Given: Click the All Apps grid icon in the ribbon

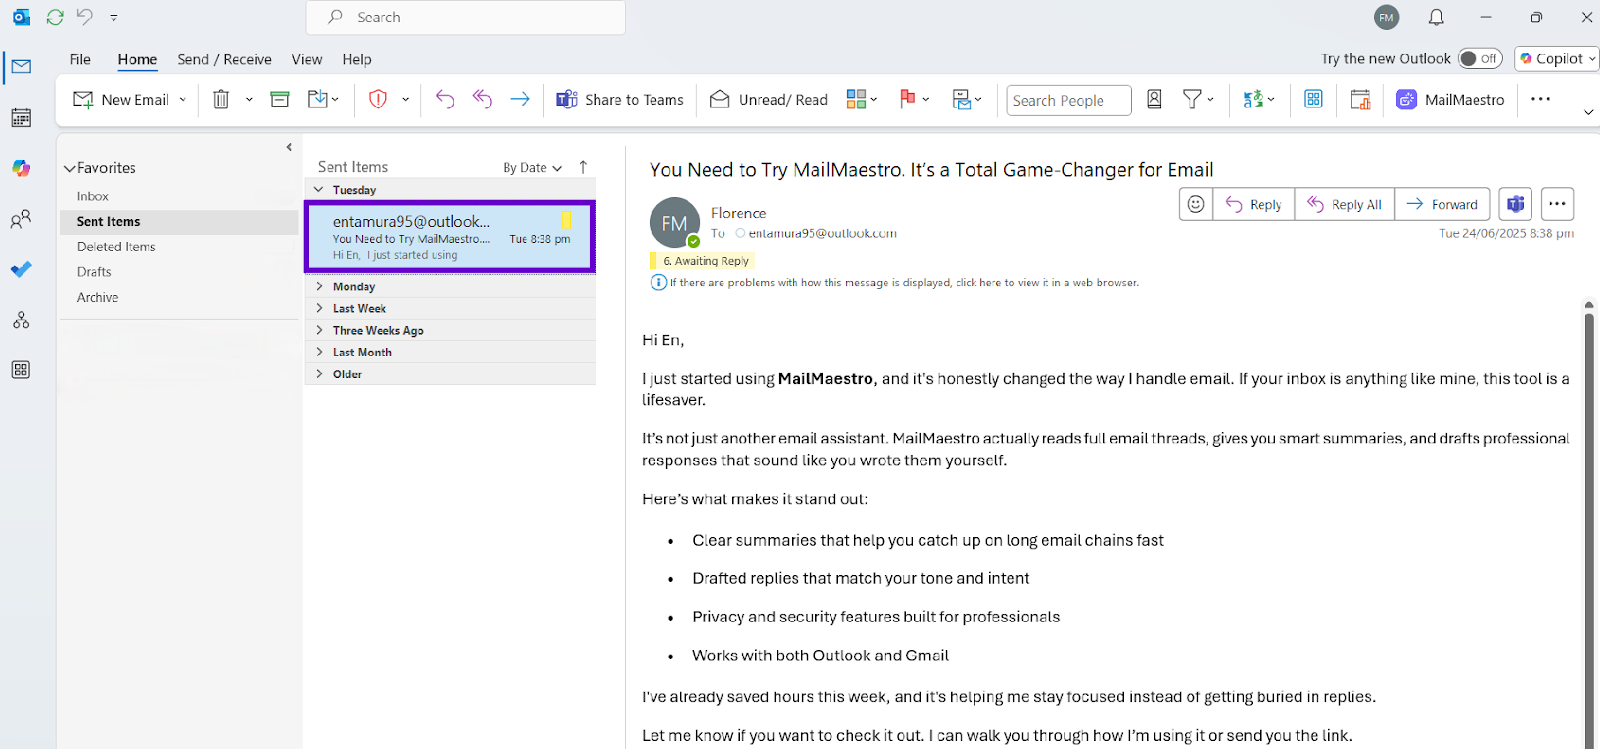Looking at the screenshot, I should [1313, 99].
